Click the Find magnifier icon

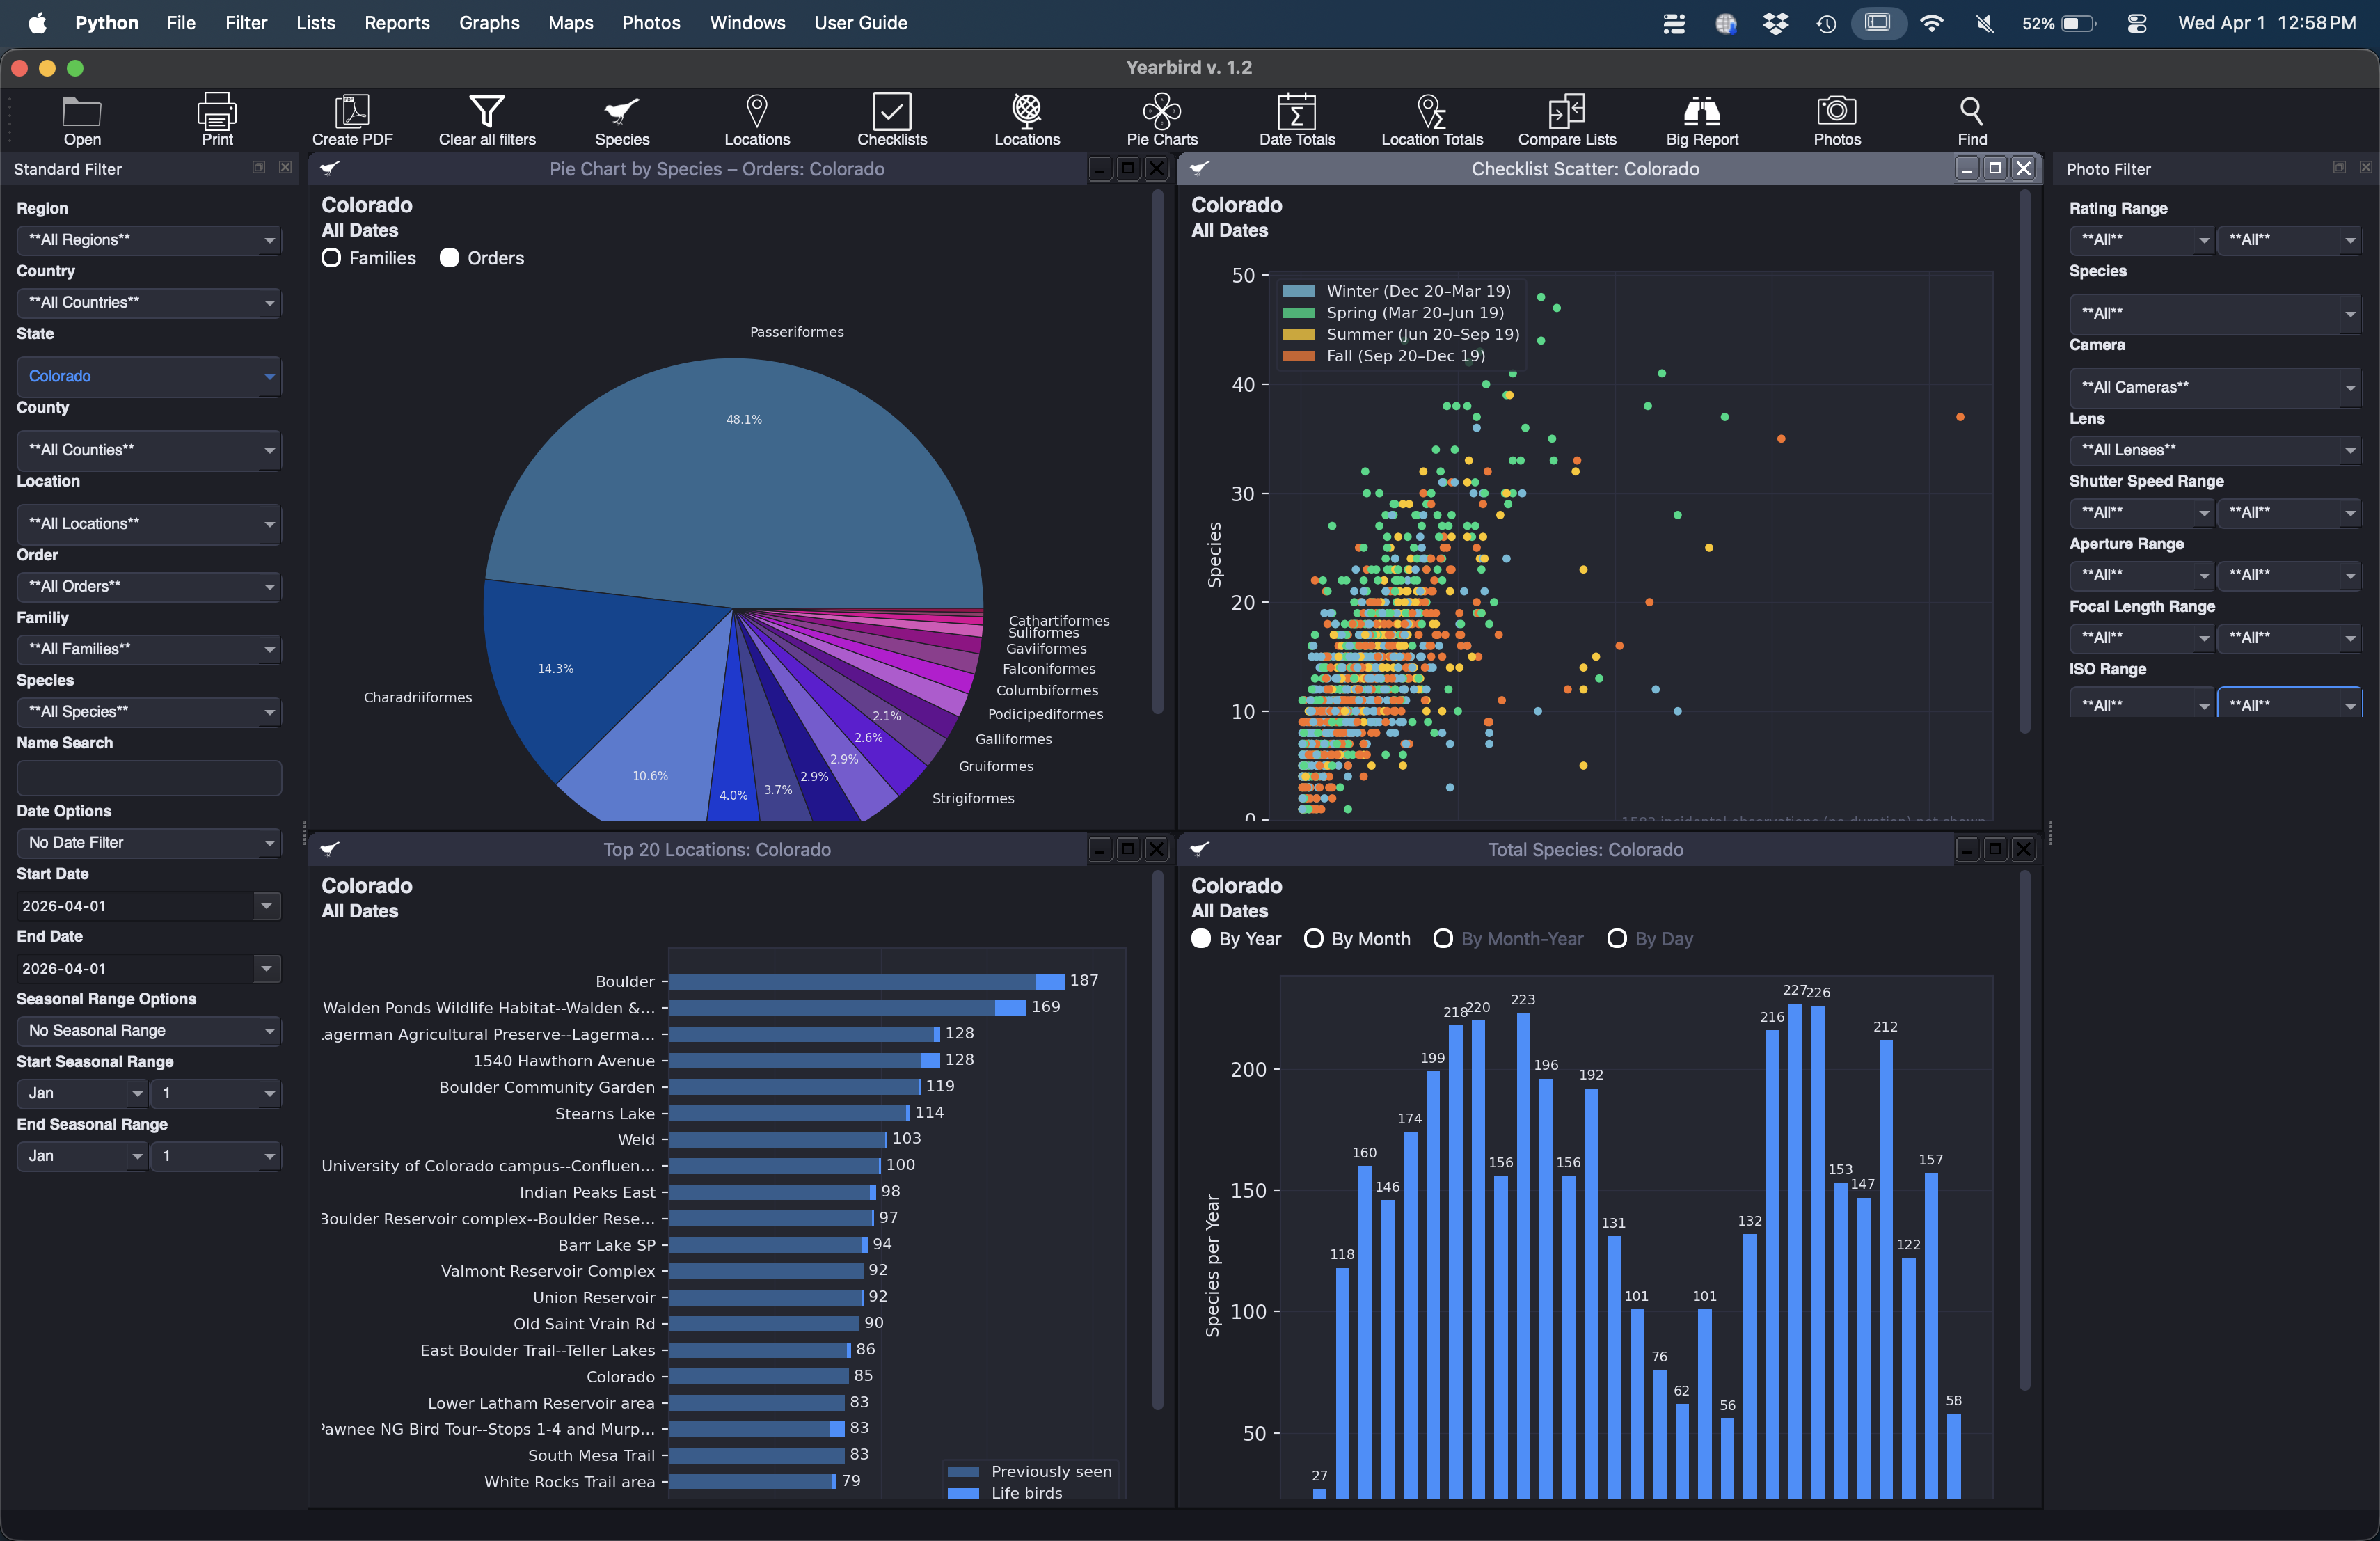click(x=1971, y=112)
